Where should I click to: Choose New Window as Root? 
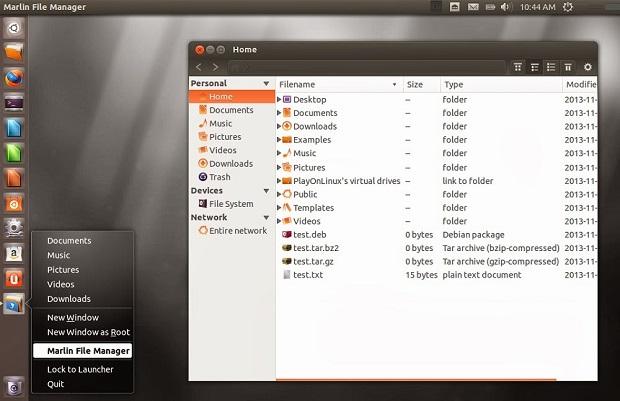(x=89, y=332)
